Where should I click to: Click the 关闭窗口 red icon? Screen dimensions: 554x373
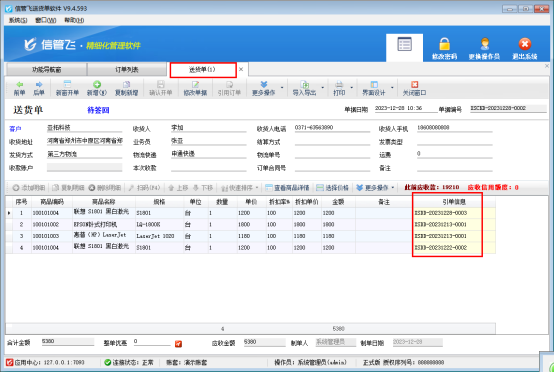pyautogui.click(x=414, y=84)
